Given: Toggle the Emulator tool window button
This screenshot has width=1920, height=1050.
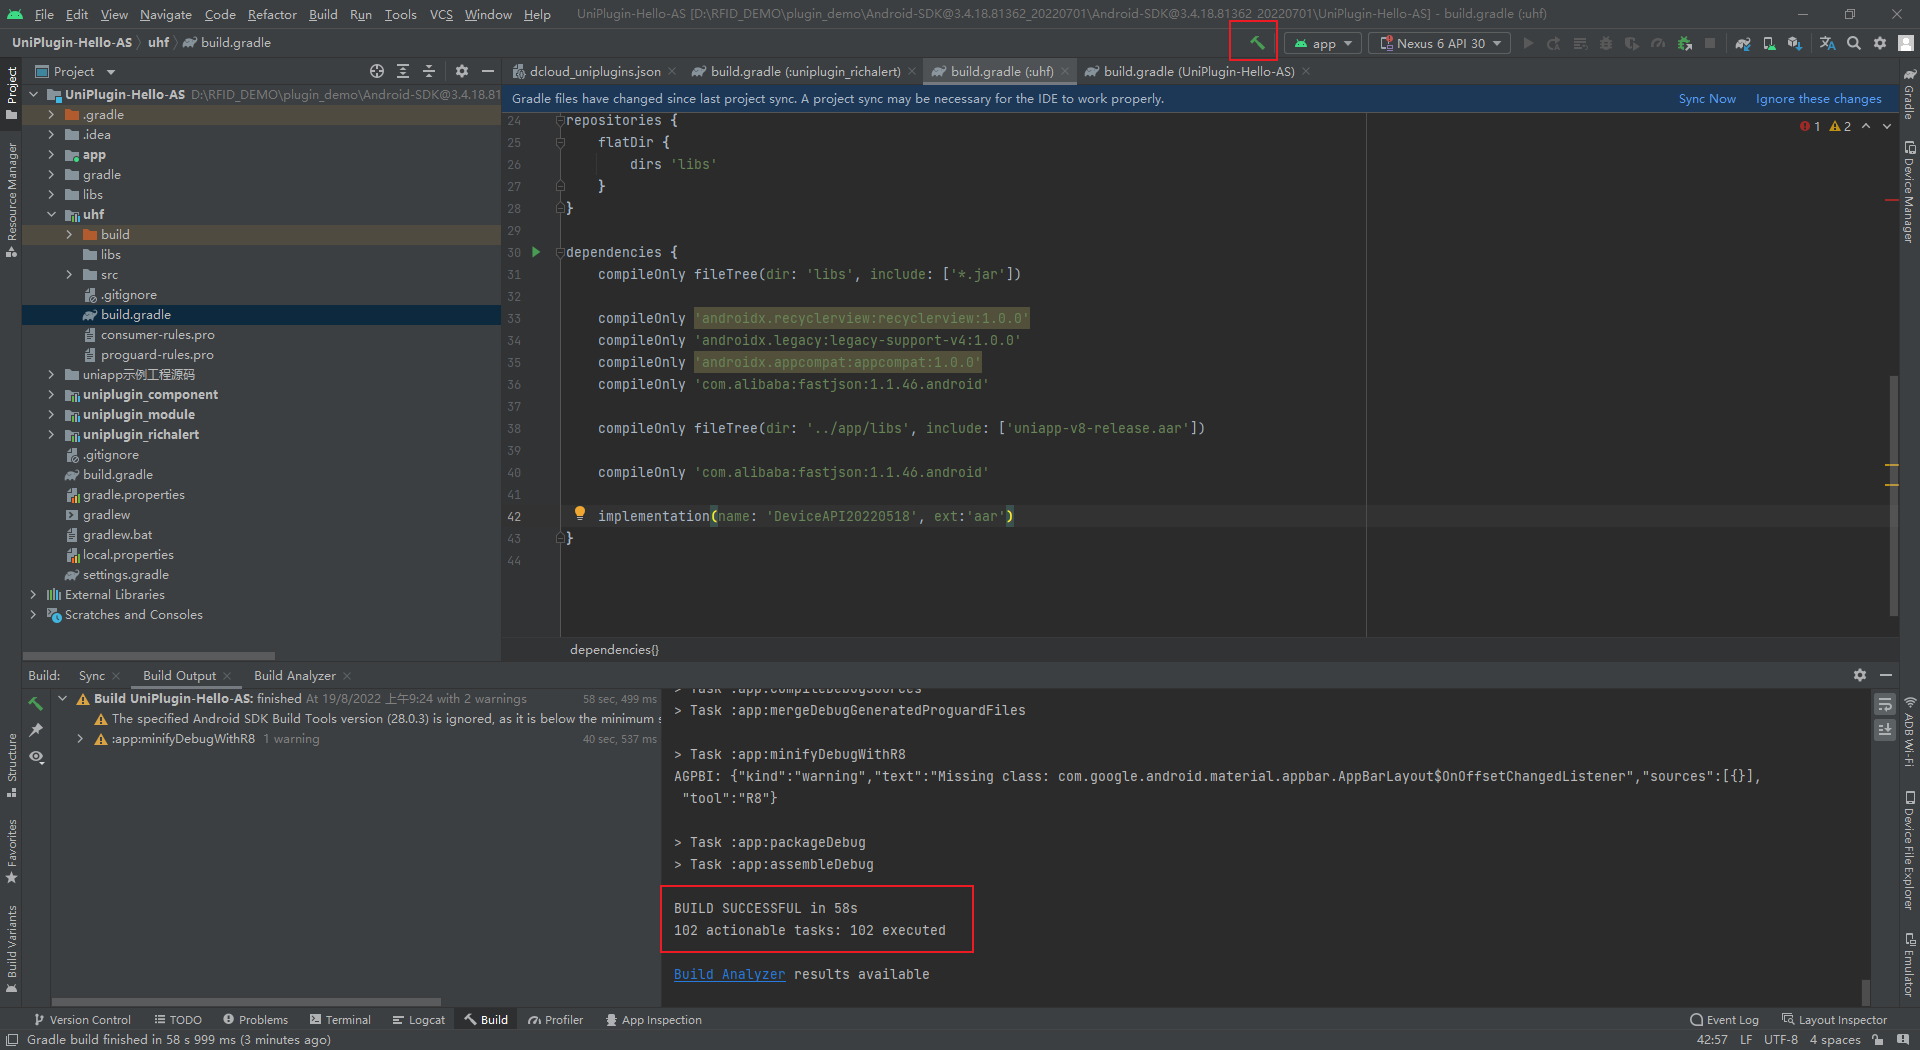Looking at the screenshot, I should [x=1909, y=965].
